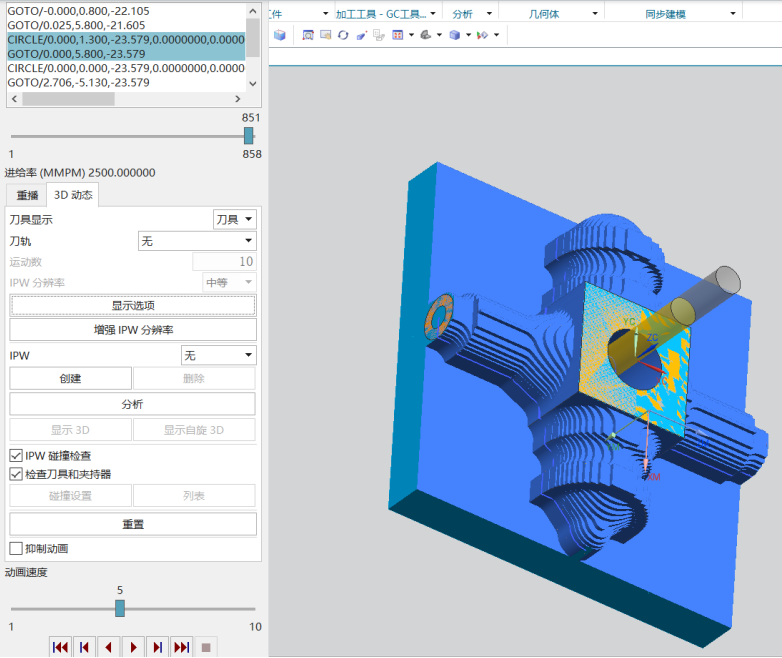The image size is (782, 658).
Task: Open the 加工工具 - GC工具 menu
Action: [x=386, y=14]
